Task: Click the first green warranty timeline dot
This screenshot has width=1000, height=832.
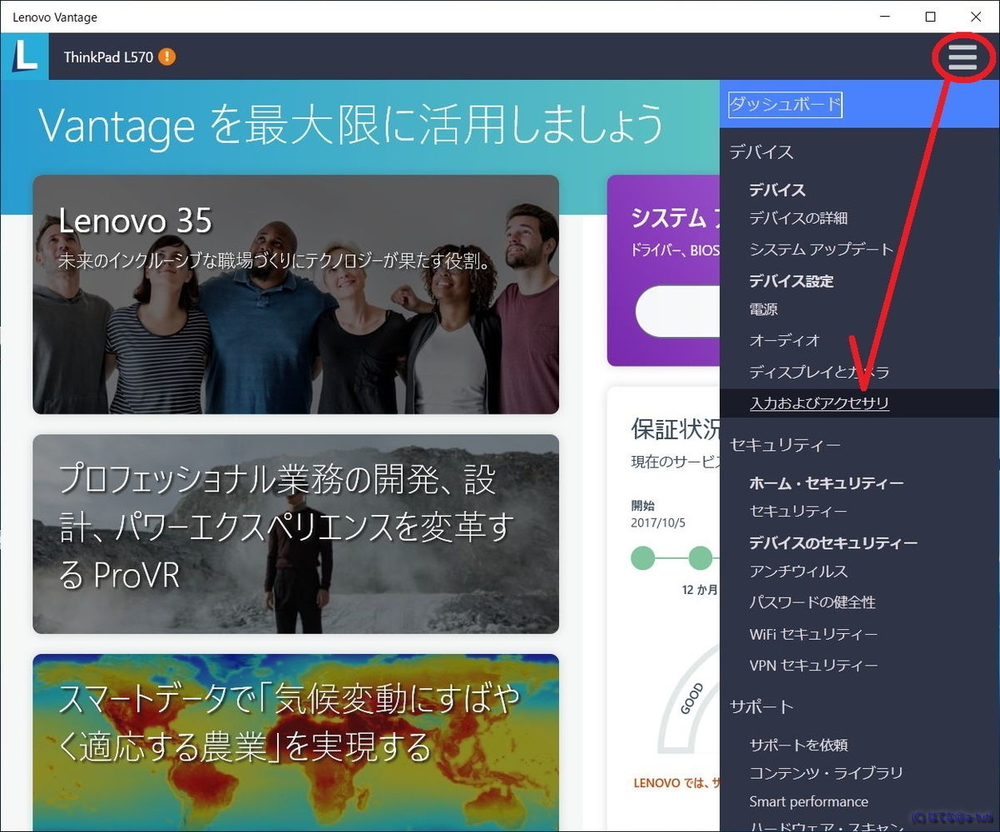Action: (643, 558)
